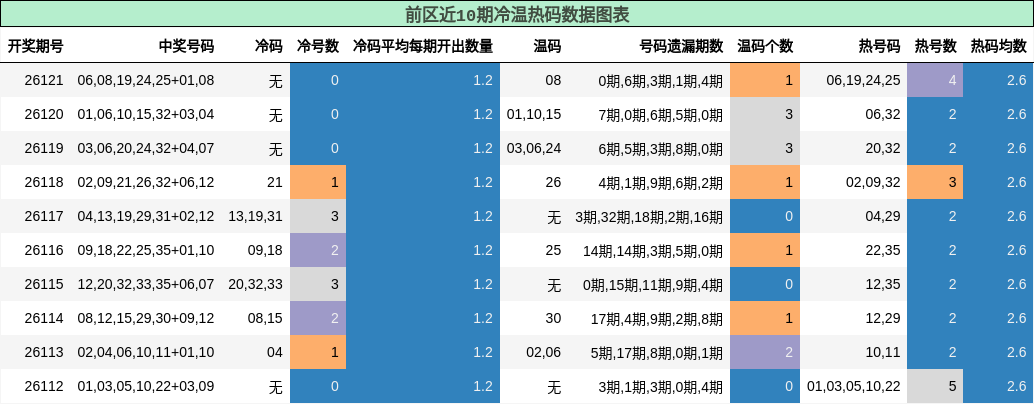The height and width of the screenshot is (404, 1034).
Task: Click the 冷码 column header
Action: [268, 46]
